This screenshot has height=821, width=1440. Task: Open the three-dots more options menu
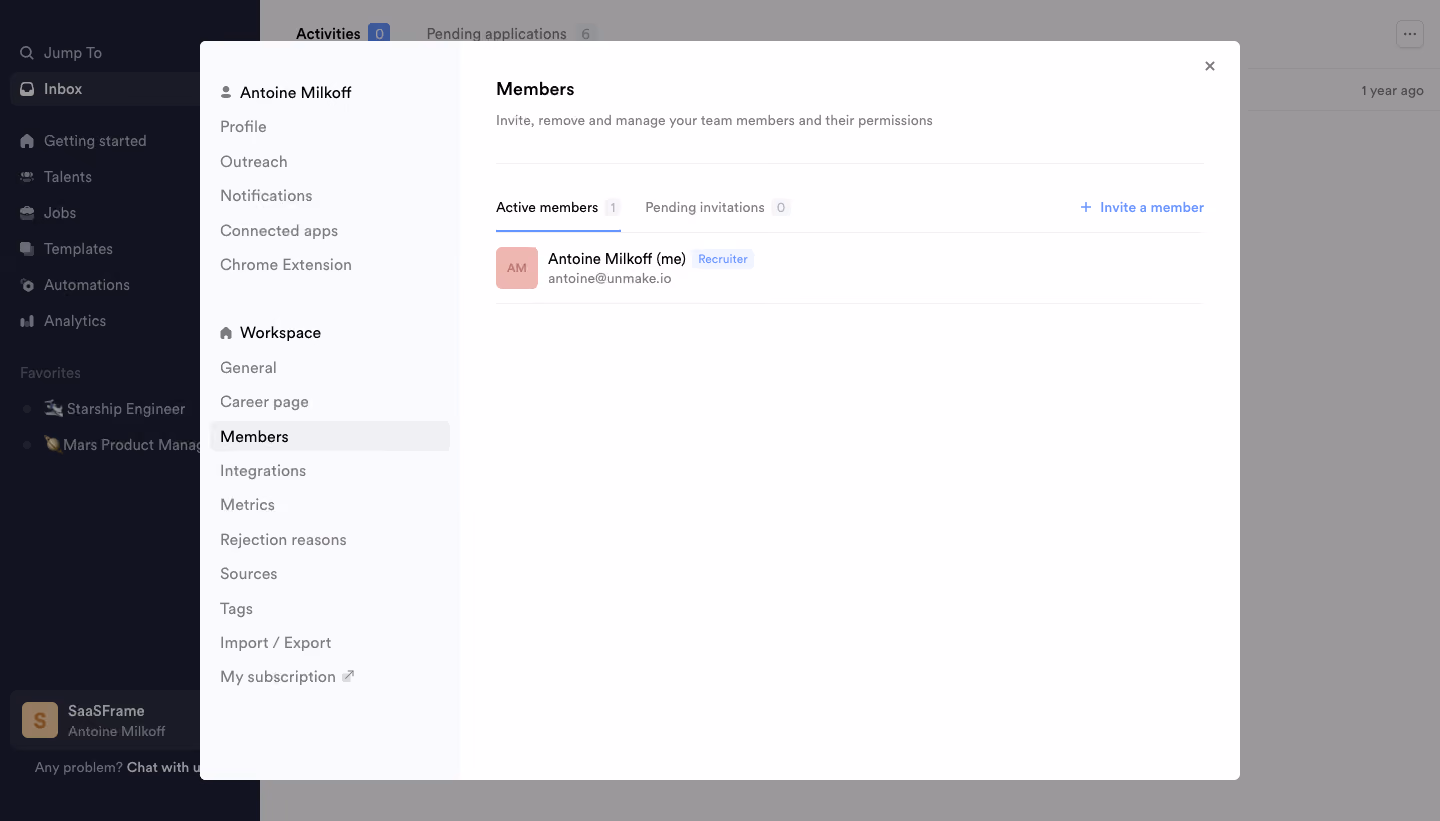tap(1410, 34)
